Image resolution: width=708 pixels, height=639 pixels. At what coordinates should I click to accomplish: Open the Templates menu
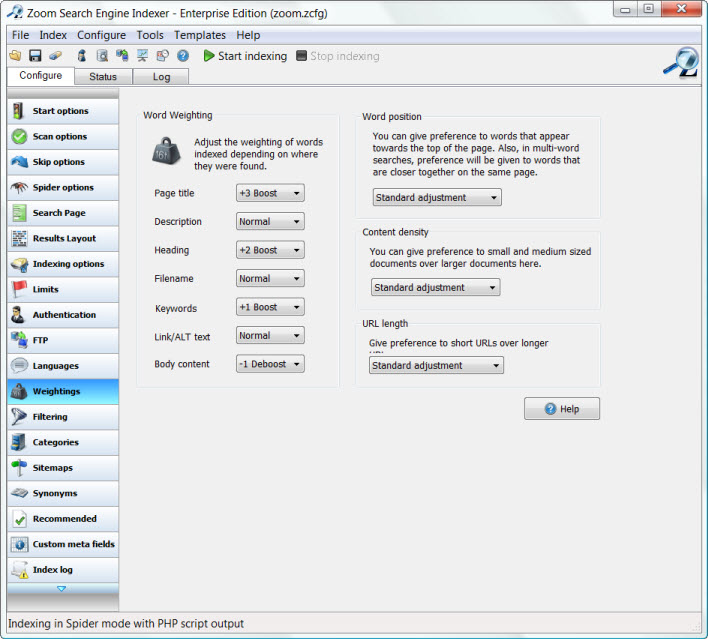(x=200, y=35)
